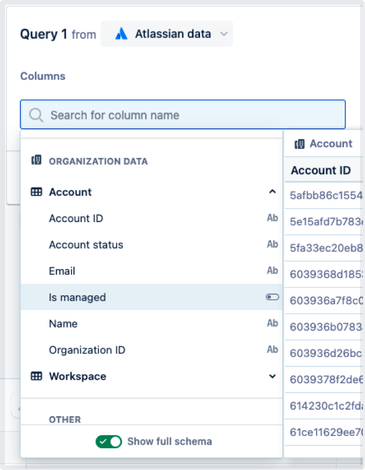Click the boolean type icon for Is managed
The height and width of the screenshot is (470, 365).
tap(272, 297)
